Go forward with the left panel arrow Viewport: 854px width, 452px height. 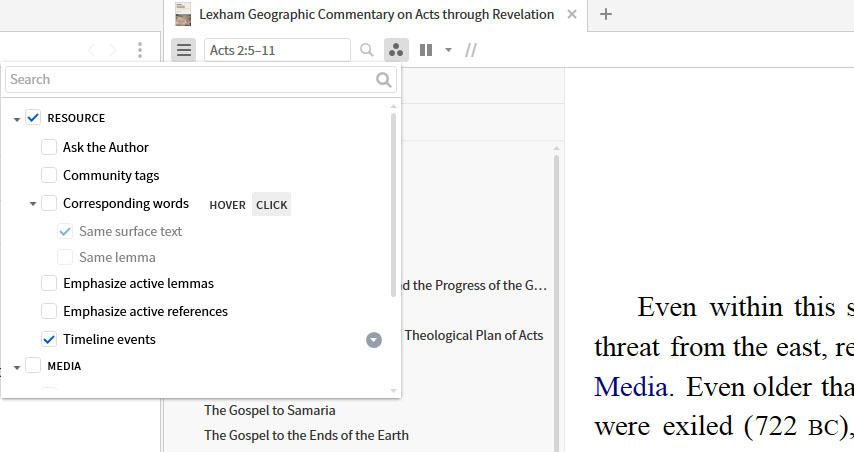click(113, 50)
